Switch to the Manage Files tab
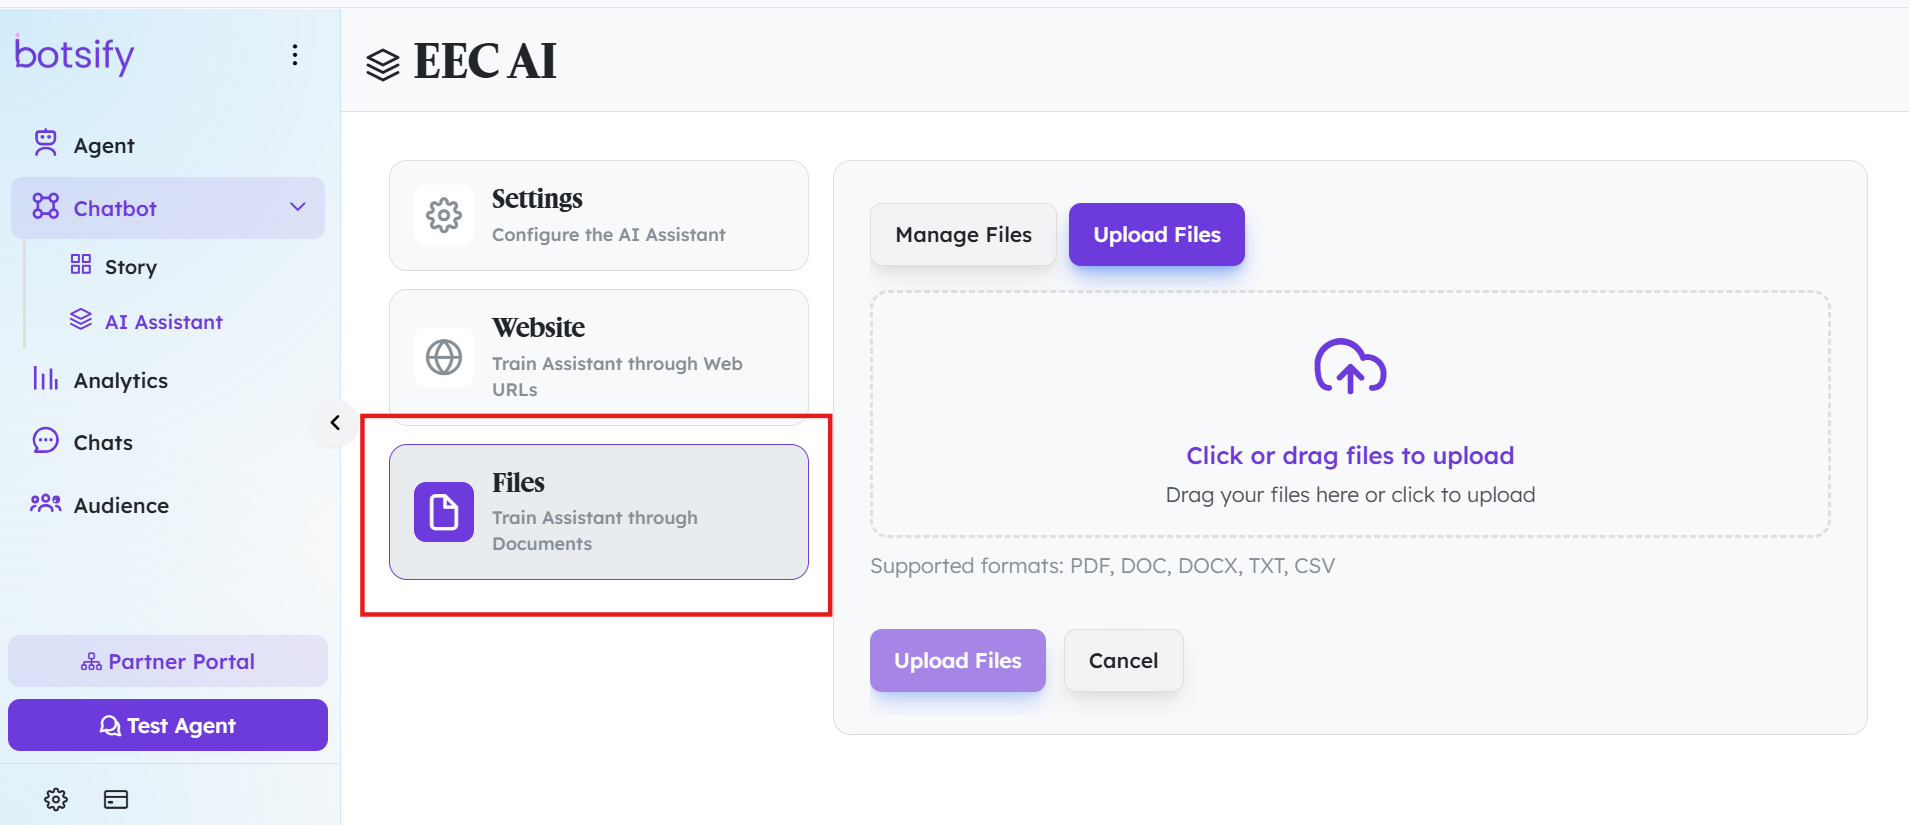The height and width of the screenshot is (825, 1909). pos(963,235)
